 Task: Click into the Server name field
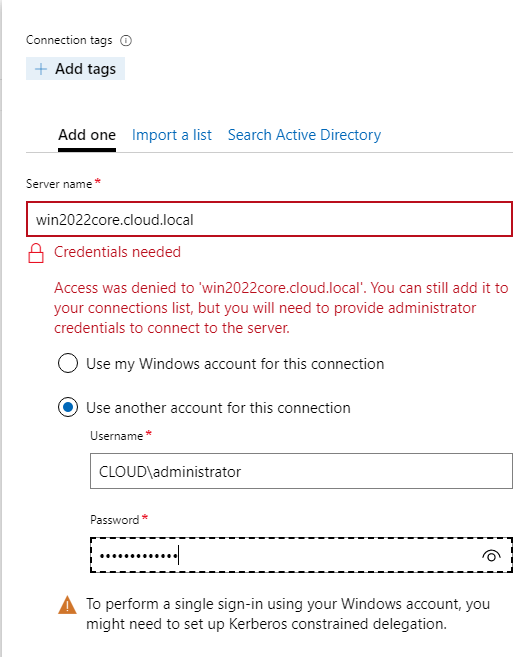[269, 219]
